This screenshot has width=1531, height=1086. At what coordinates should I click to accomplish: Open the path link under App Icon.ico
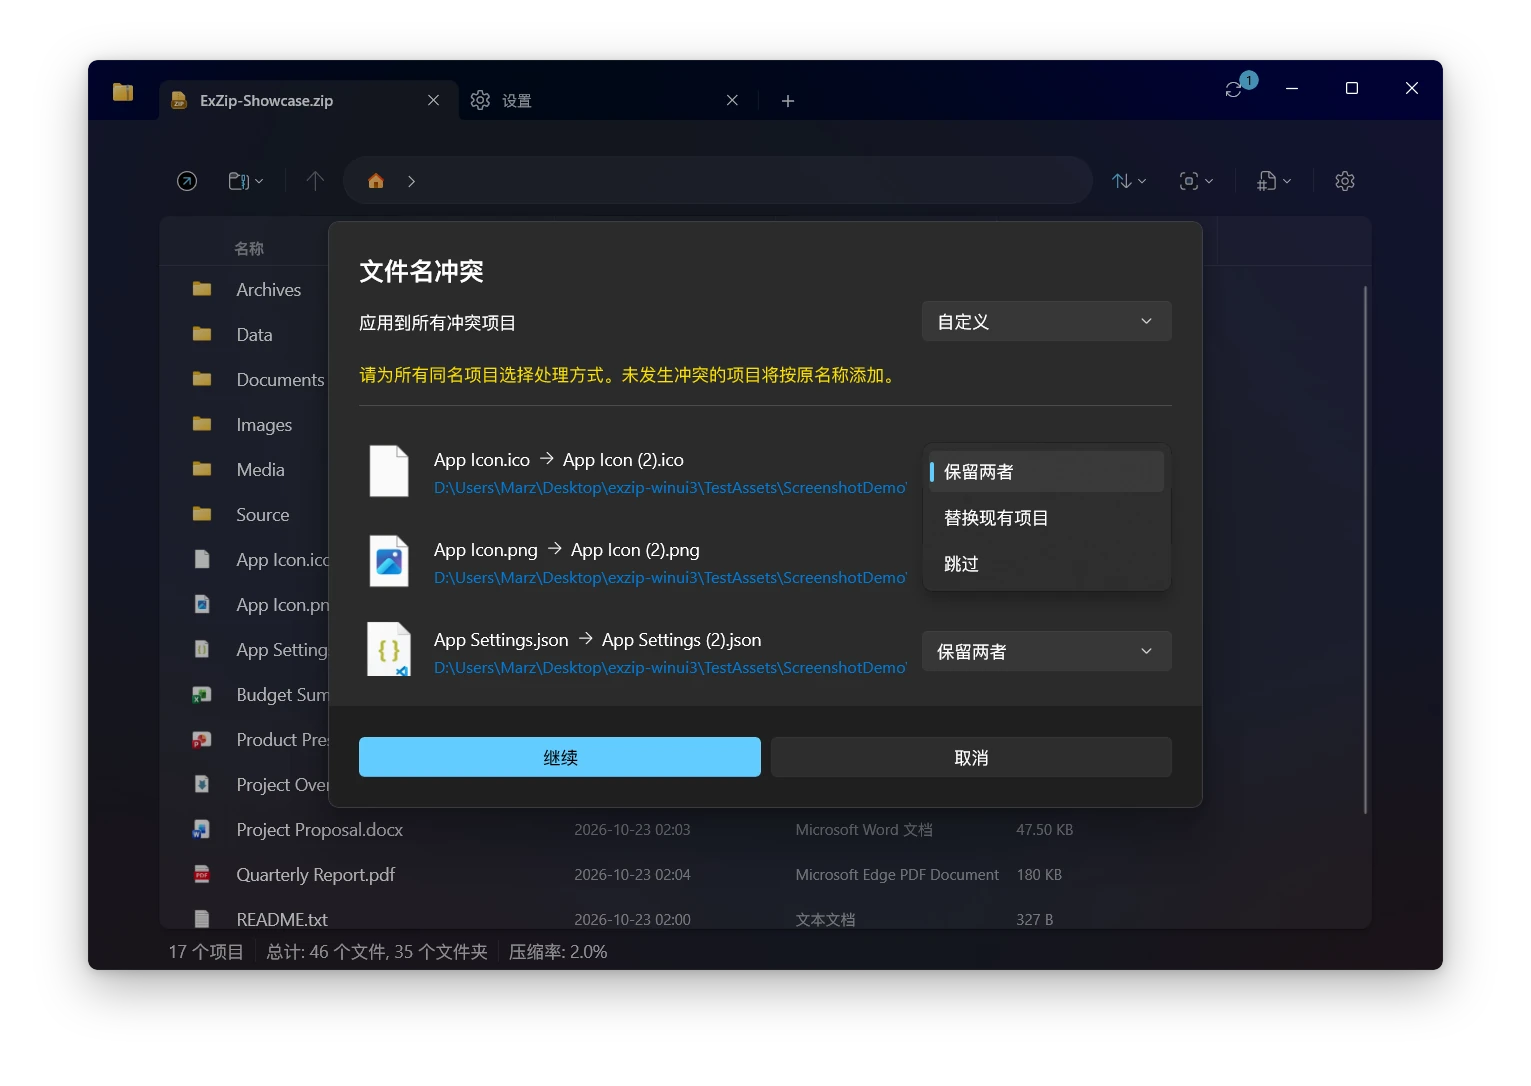coord(670,487)
